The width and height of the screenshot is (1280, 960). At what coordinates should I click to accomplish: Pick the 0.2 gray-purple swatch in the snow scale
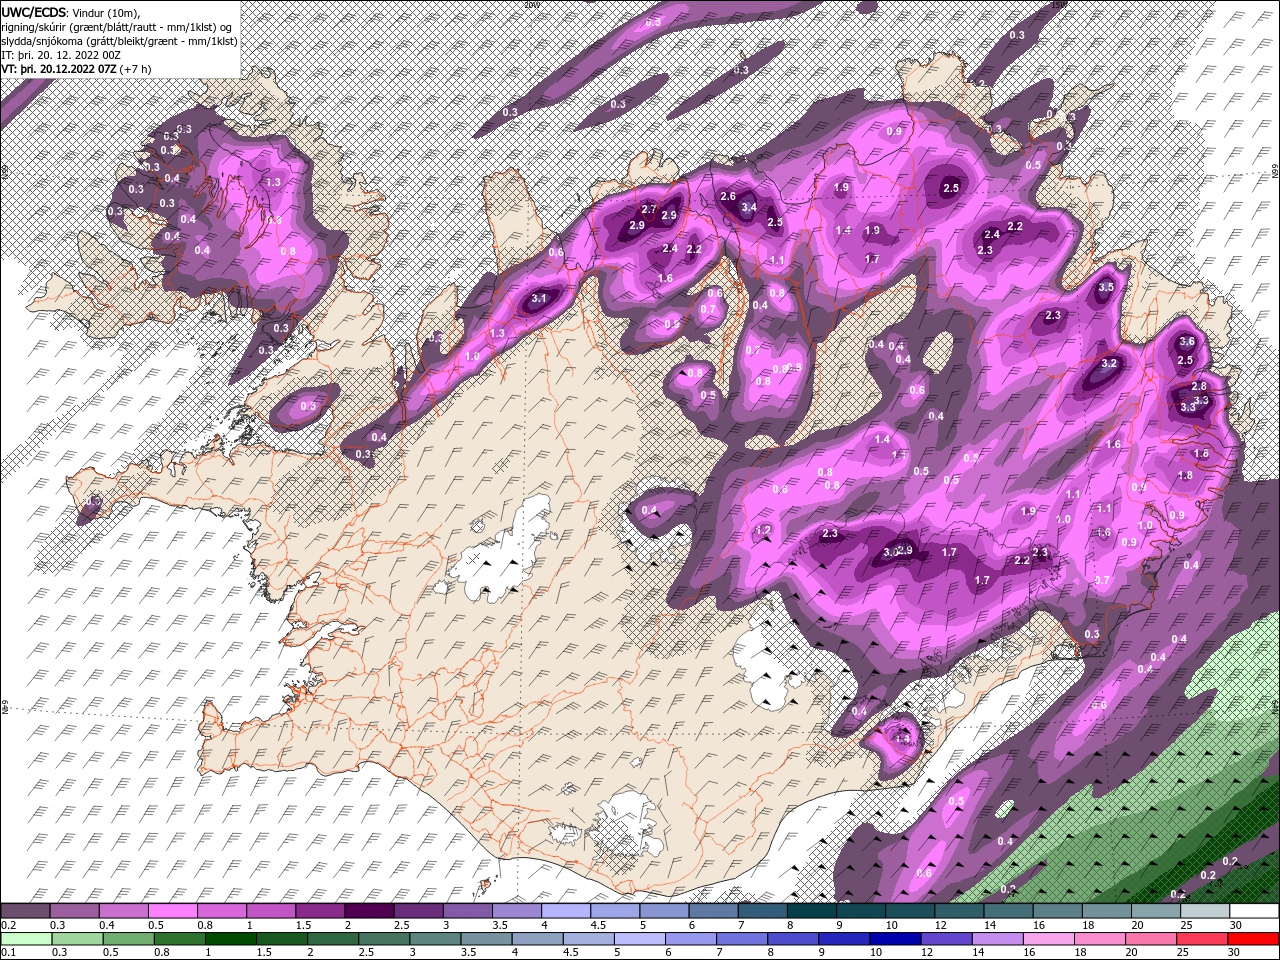(x=25, y=910)
